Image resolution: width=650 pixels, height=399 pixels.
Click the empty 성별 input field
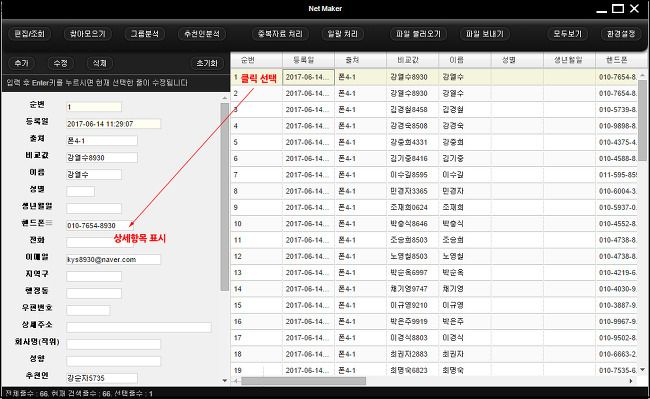[x=80, y=191]
